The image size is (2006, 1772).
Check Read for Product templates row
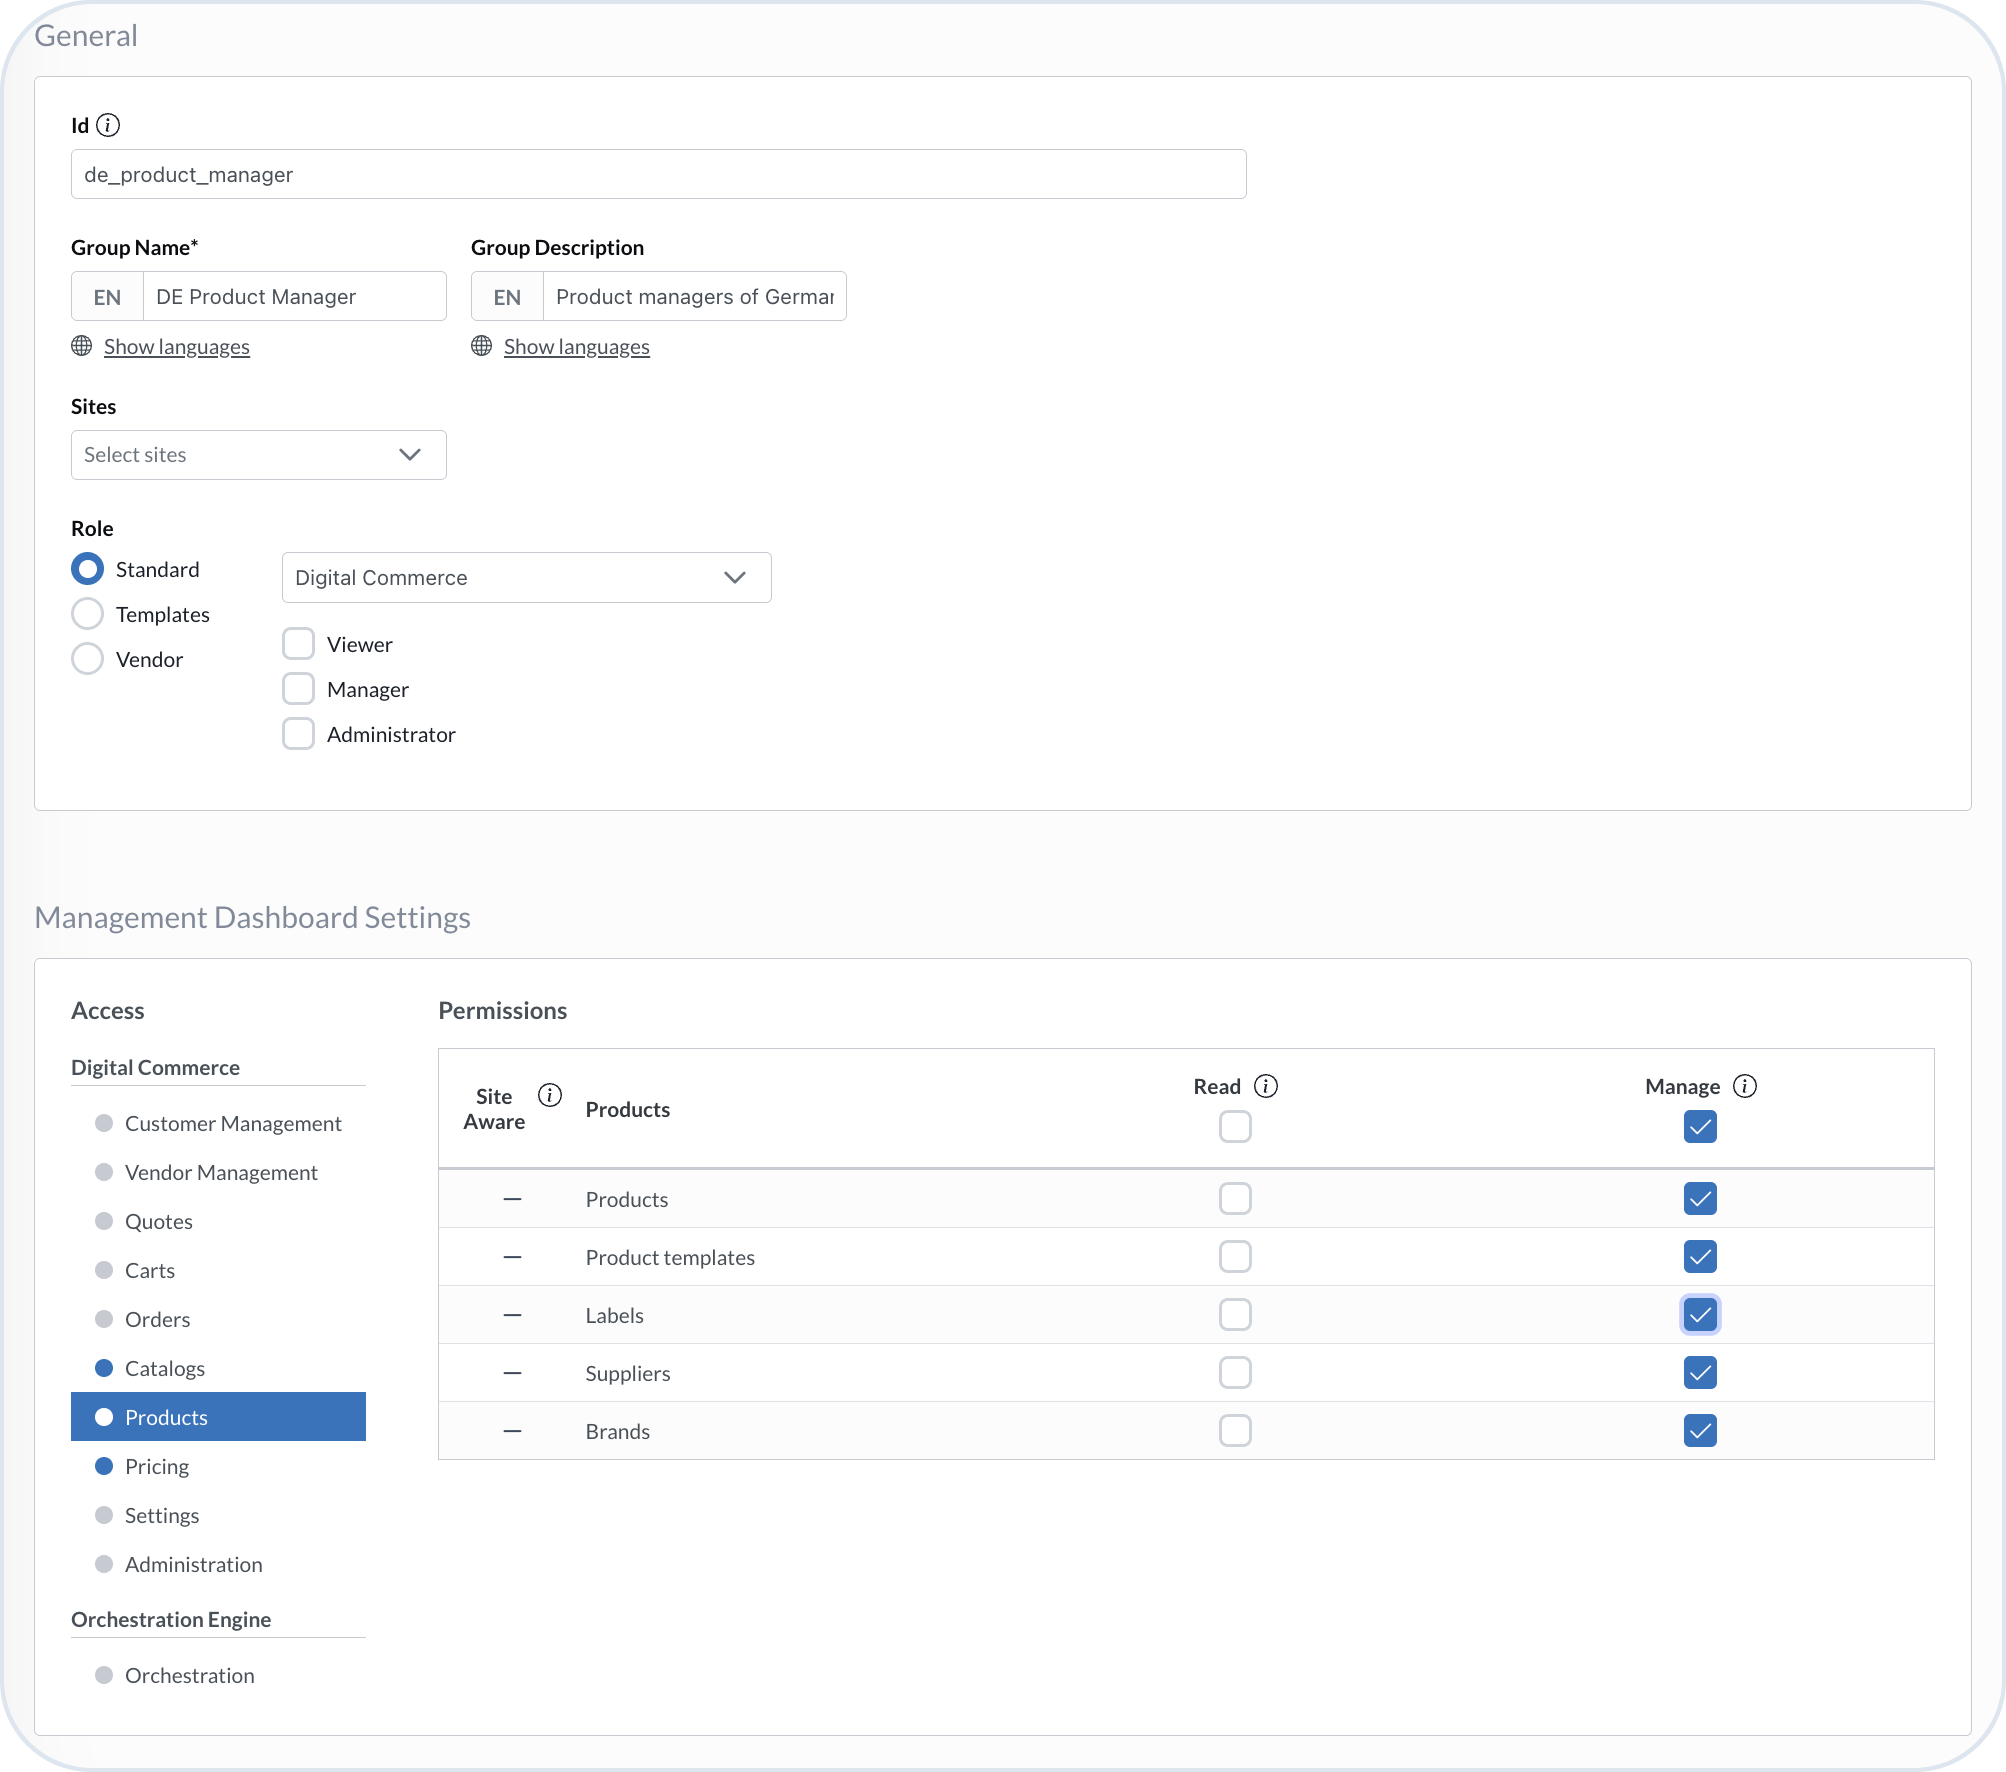tap(1235, 1257)
